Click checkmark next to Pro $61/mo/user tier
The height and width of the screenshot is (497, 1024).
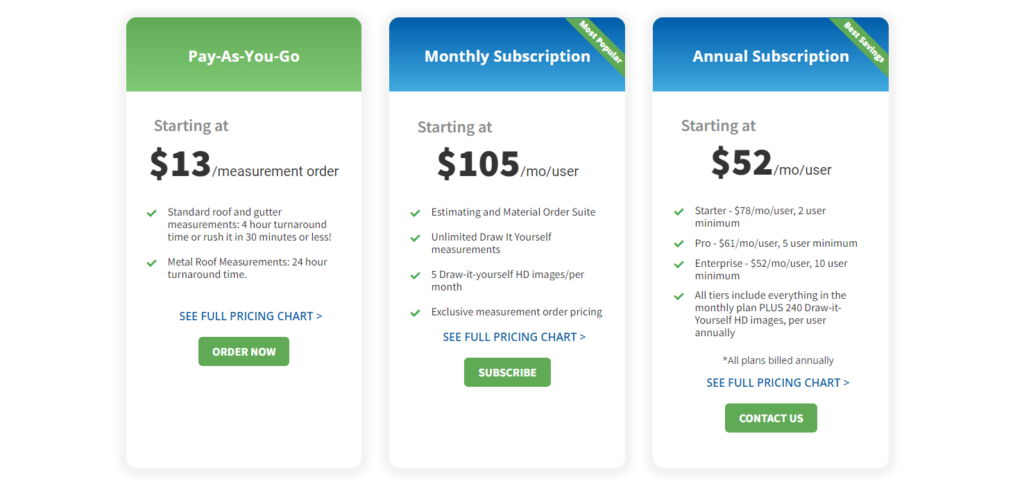coord(679,244)
